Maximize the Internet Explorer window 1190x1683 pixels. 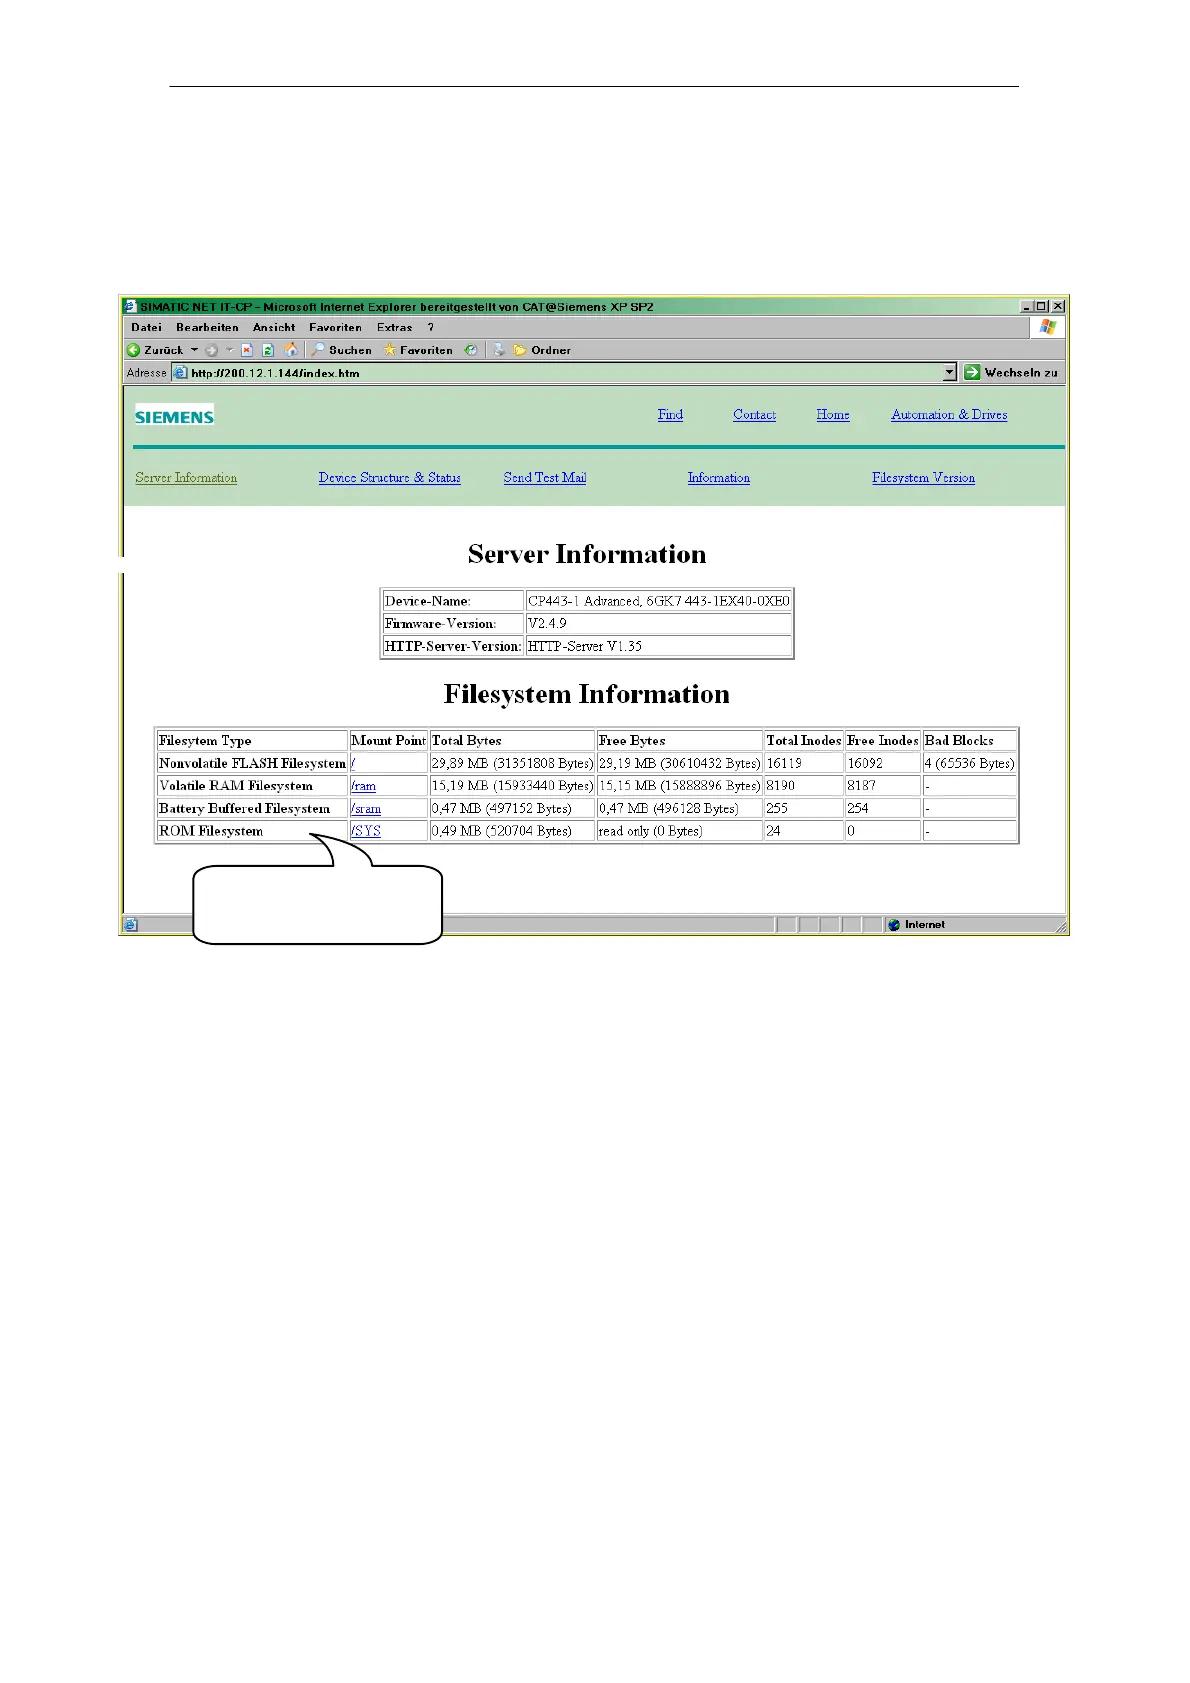pos(1042,307)
